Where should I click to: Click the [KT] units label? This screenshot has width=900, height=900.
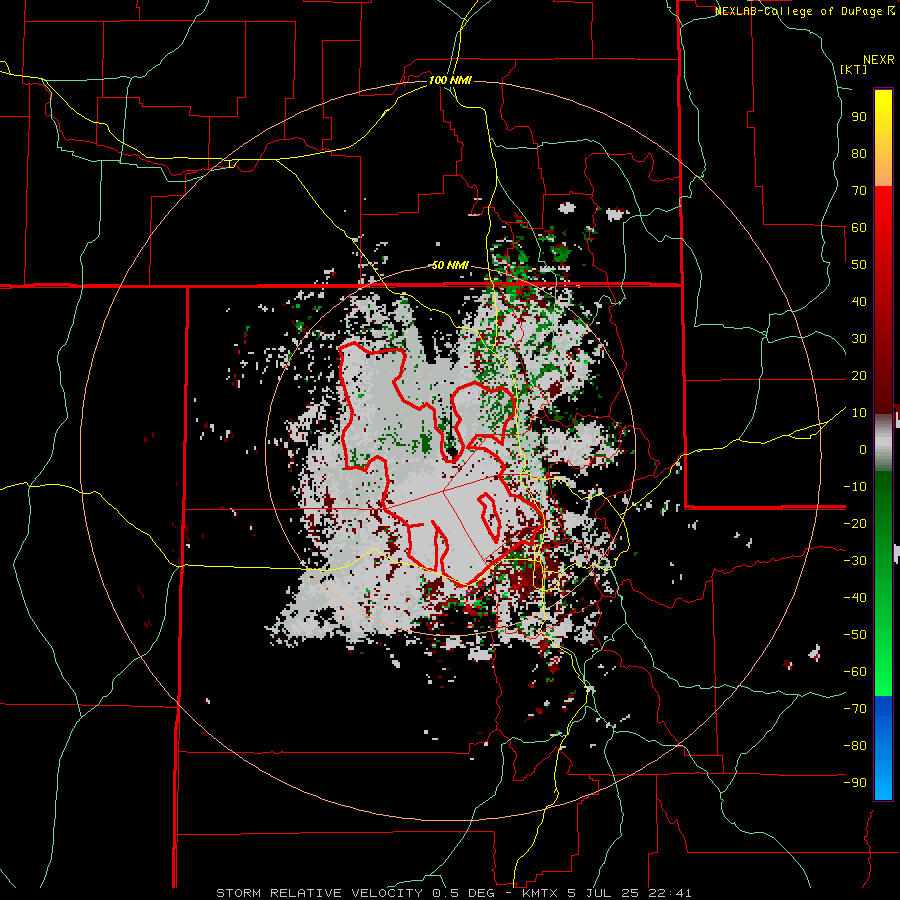tap(854, 69)
